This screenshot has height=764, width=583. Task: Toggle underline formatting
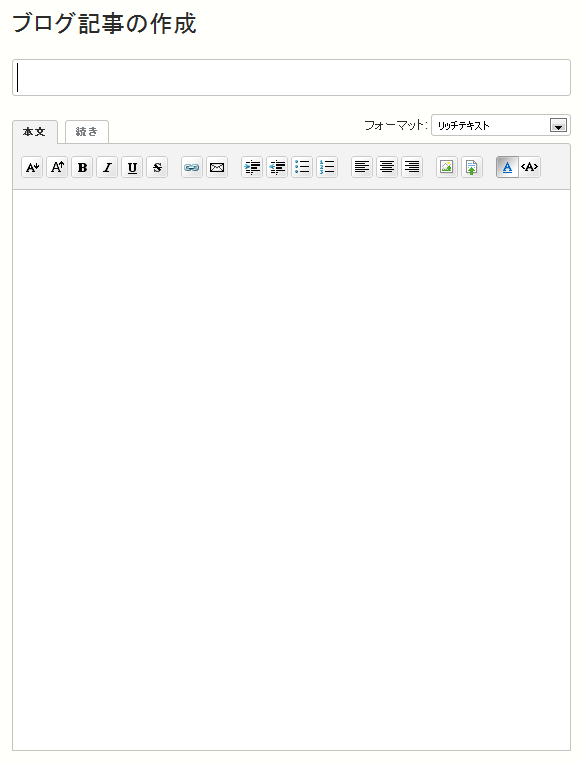point(132,167)
